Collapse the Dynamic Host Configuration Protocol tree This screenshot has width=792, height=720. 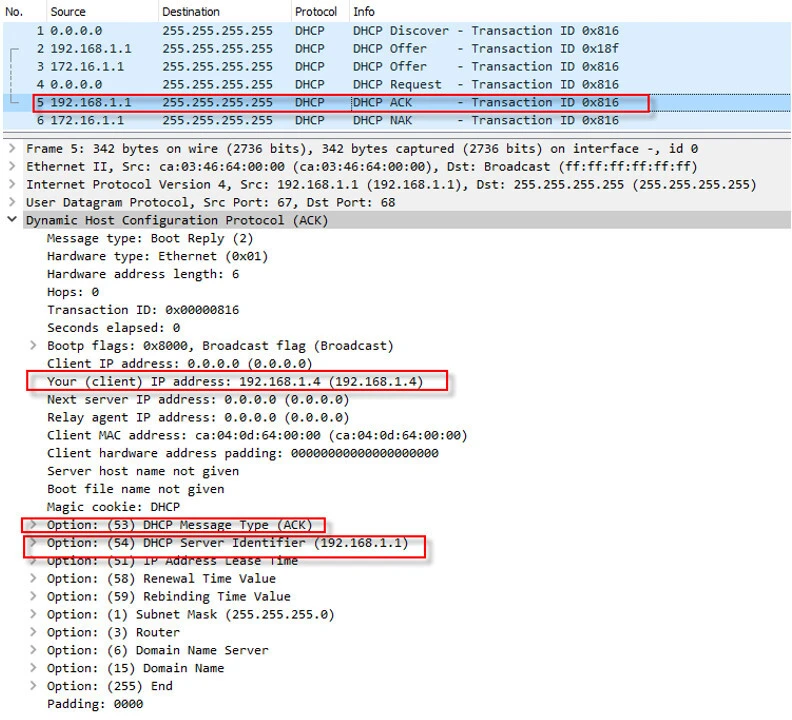[11, 220]
